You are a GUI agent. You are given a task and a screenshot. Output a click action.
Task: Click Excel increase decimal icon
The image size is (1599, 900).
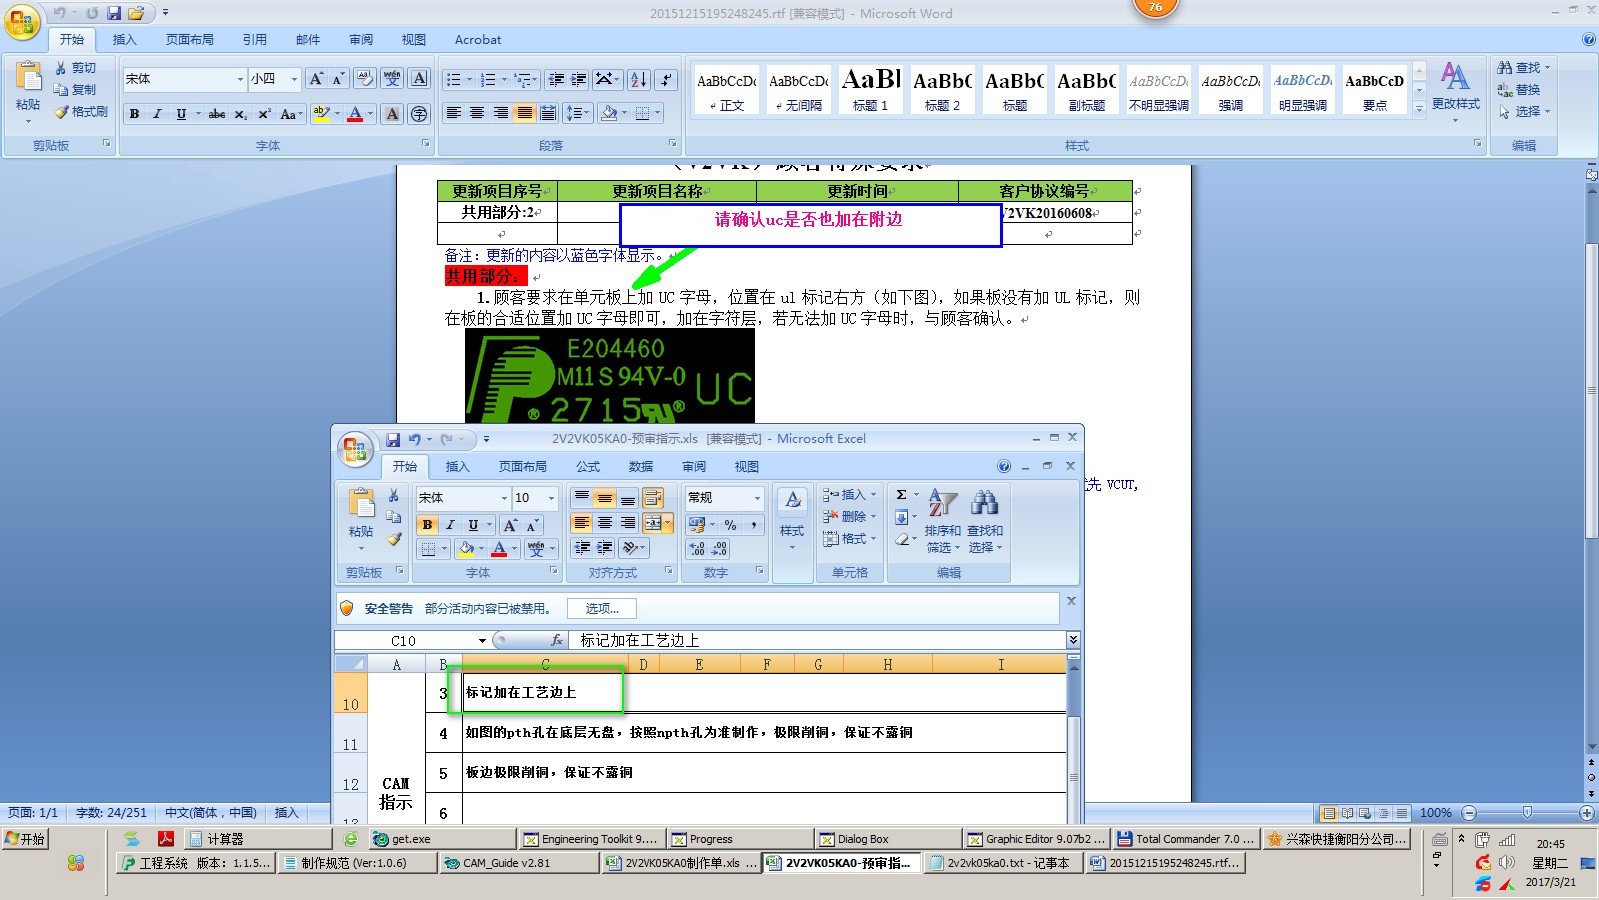coord(697,549)
